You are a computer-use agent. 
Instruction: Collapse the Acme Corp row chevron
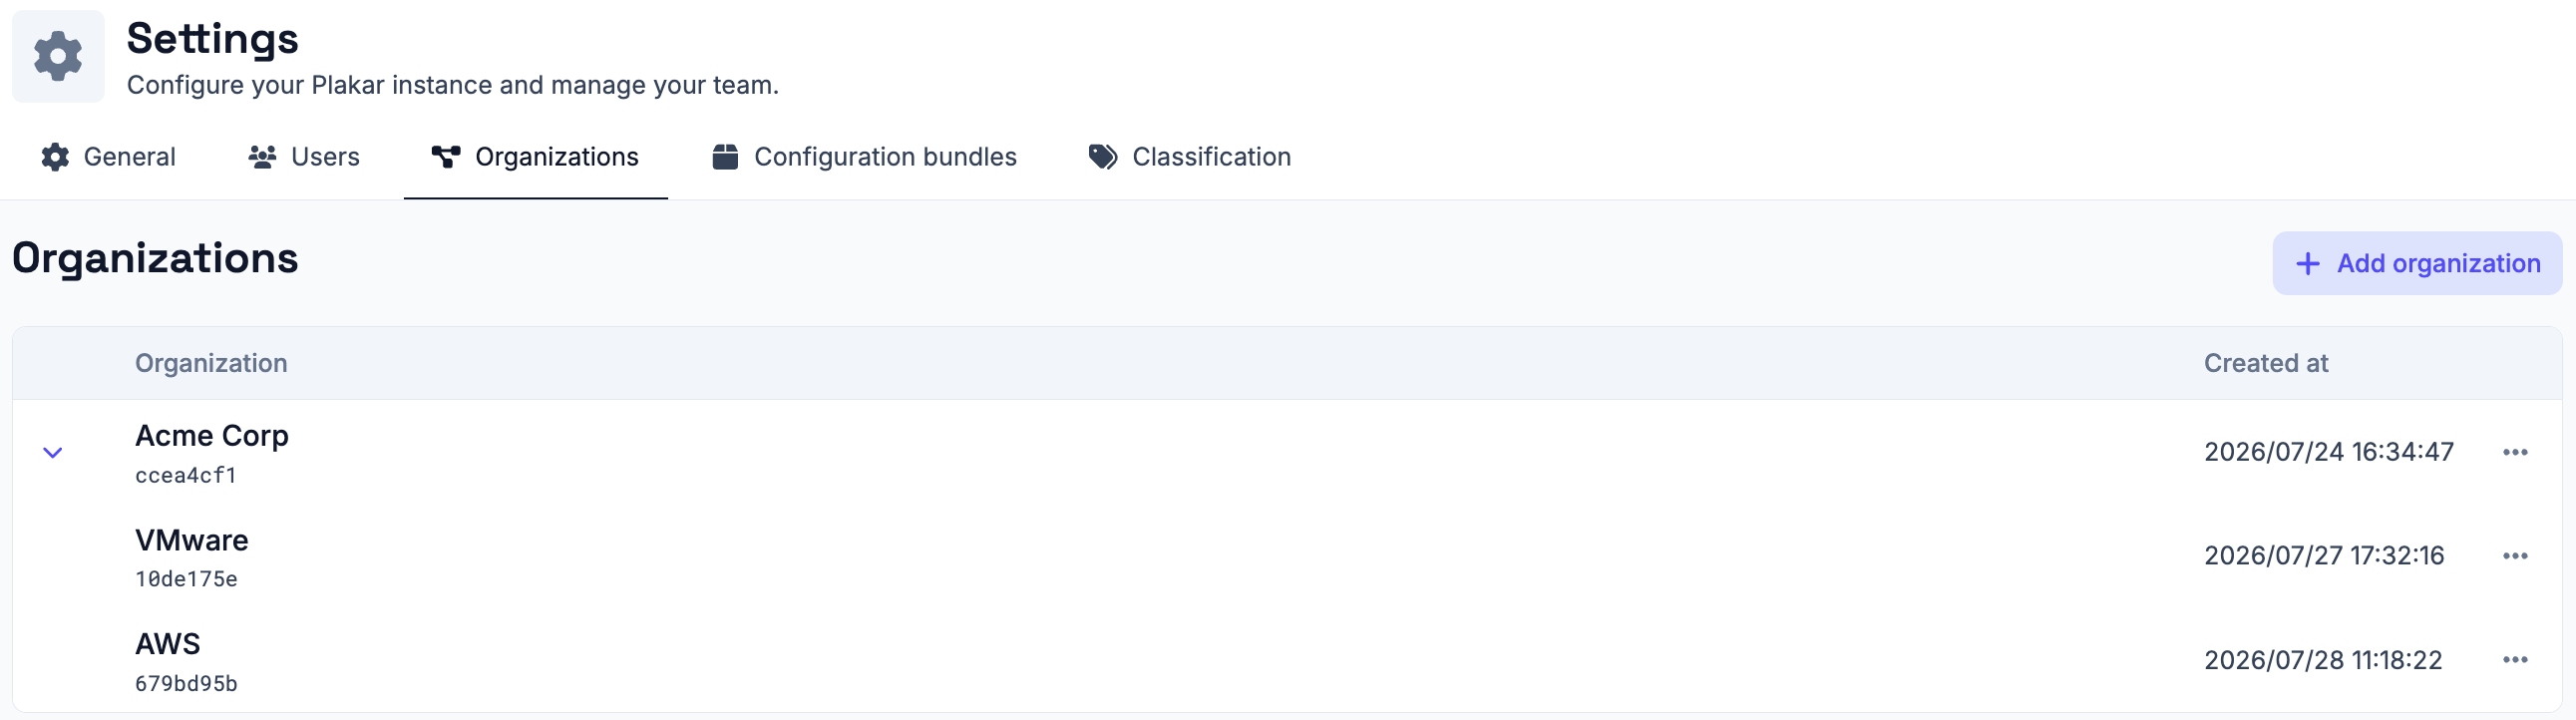(53, 453)
